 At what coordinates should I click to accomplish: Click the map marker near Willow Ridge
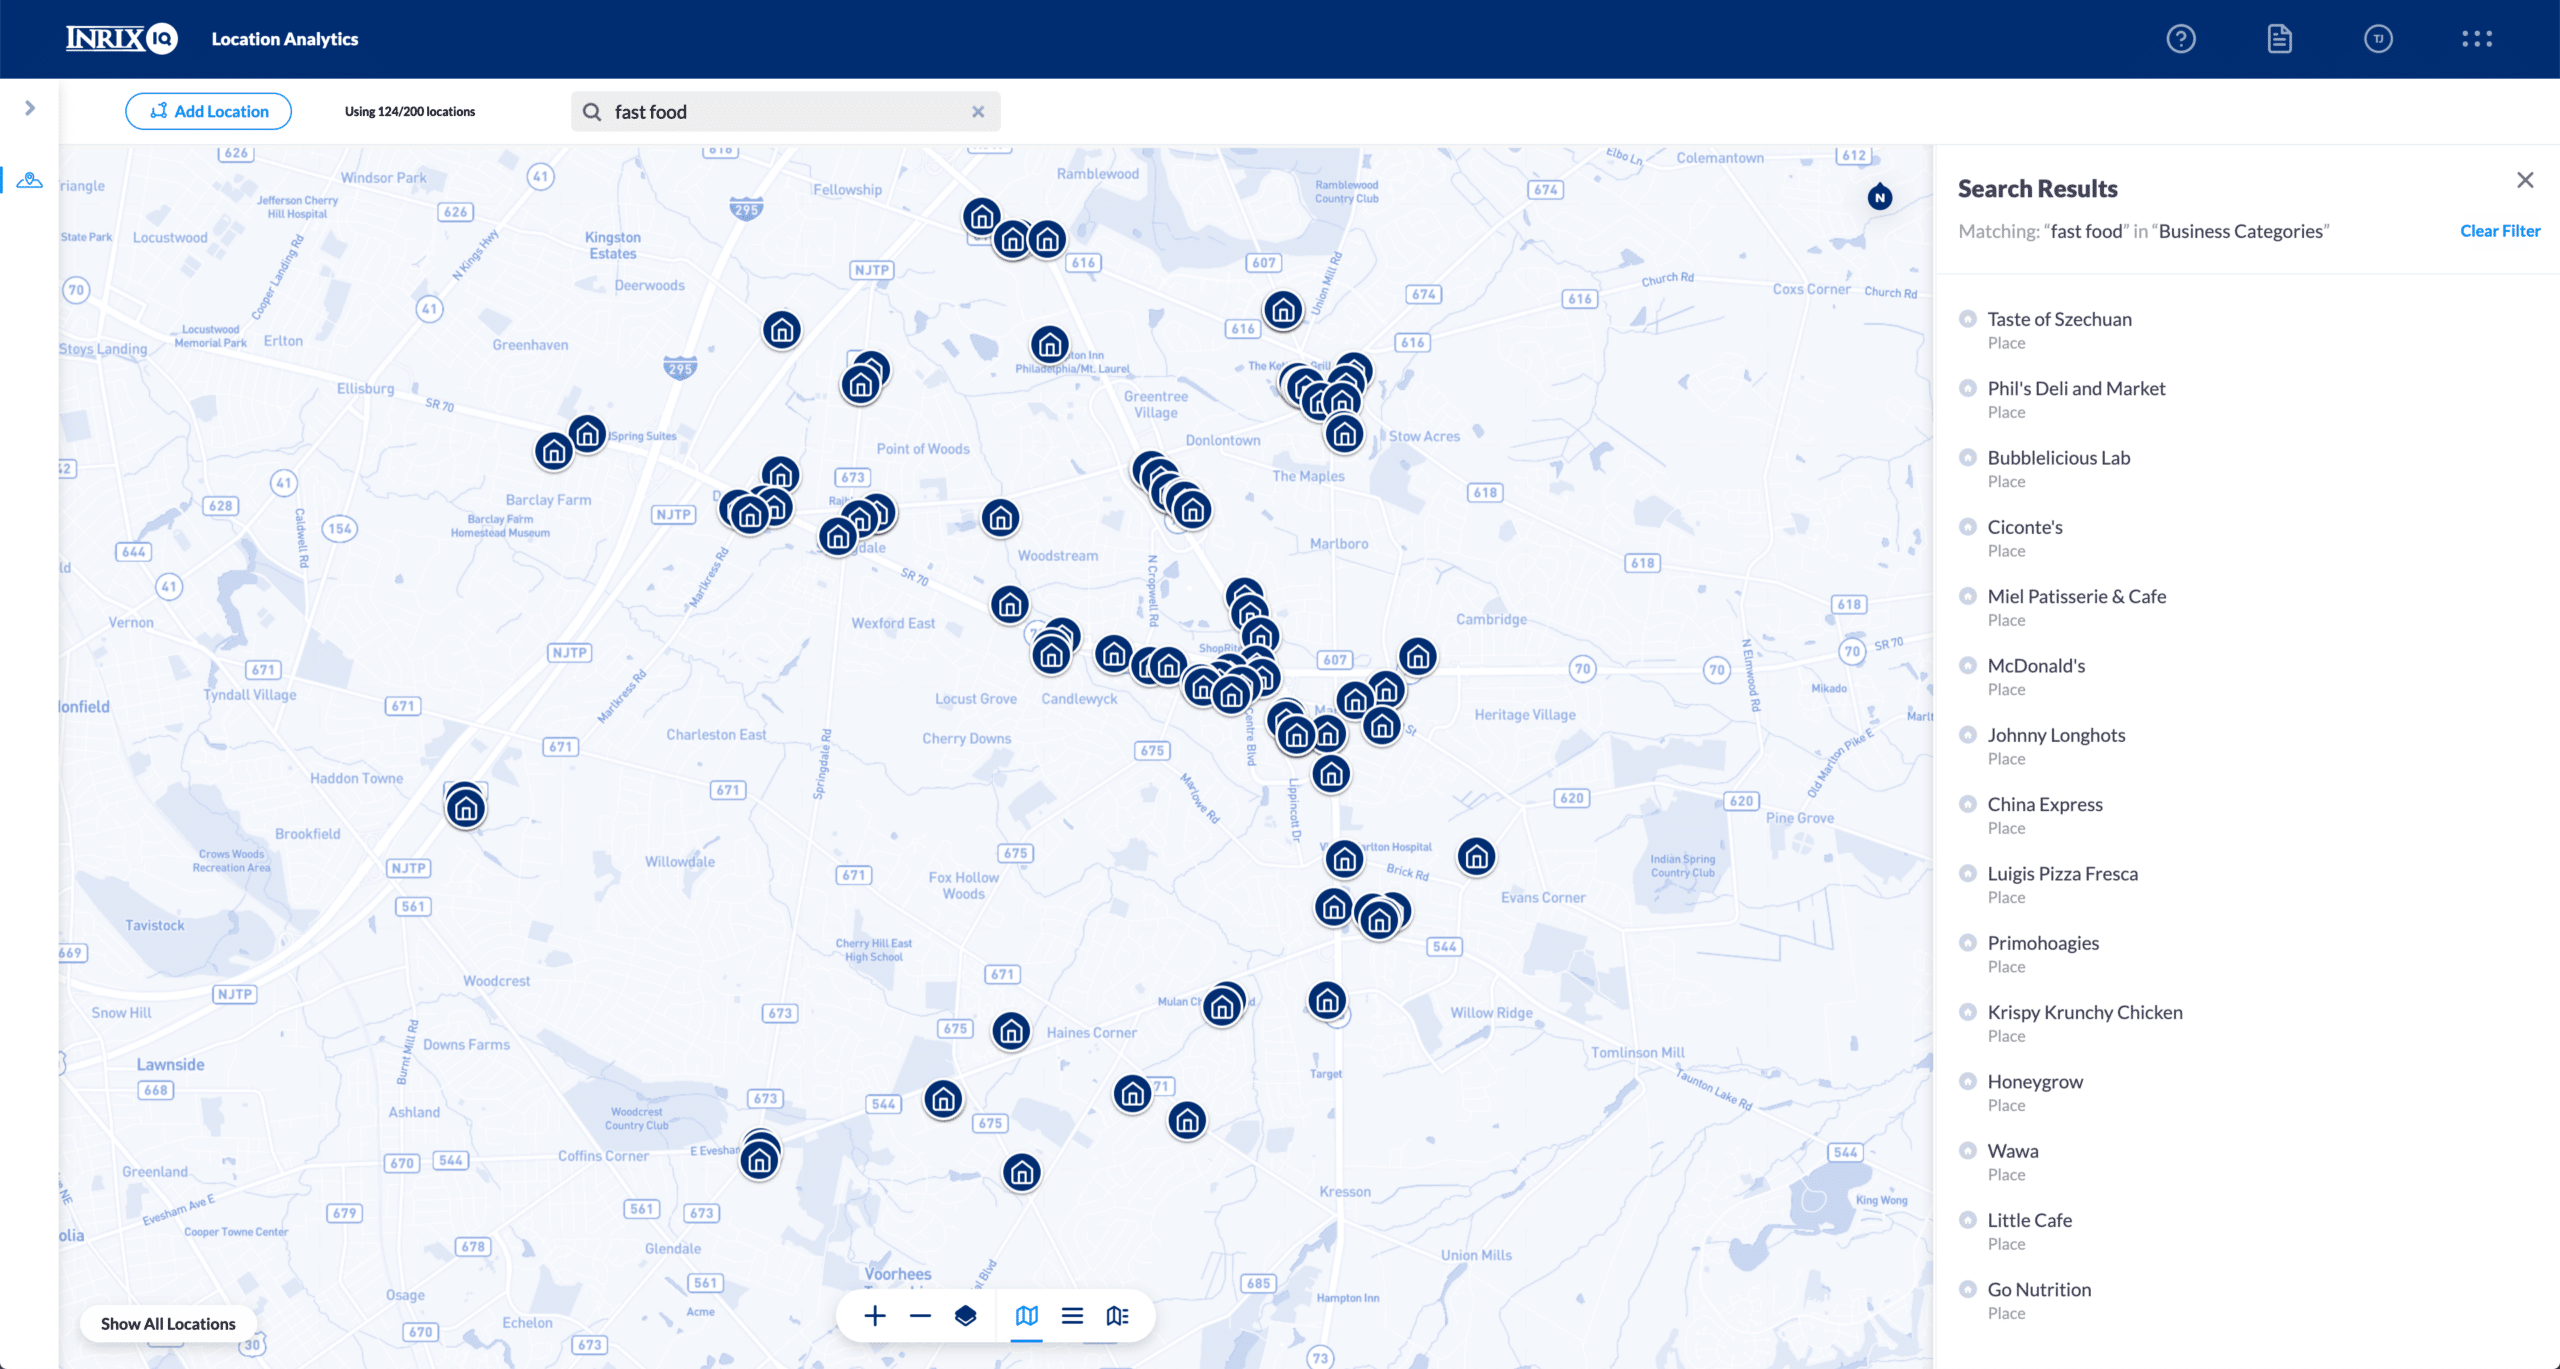click(x=1327, y=1001)
